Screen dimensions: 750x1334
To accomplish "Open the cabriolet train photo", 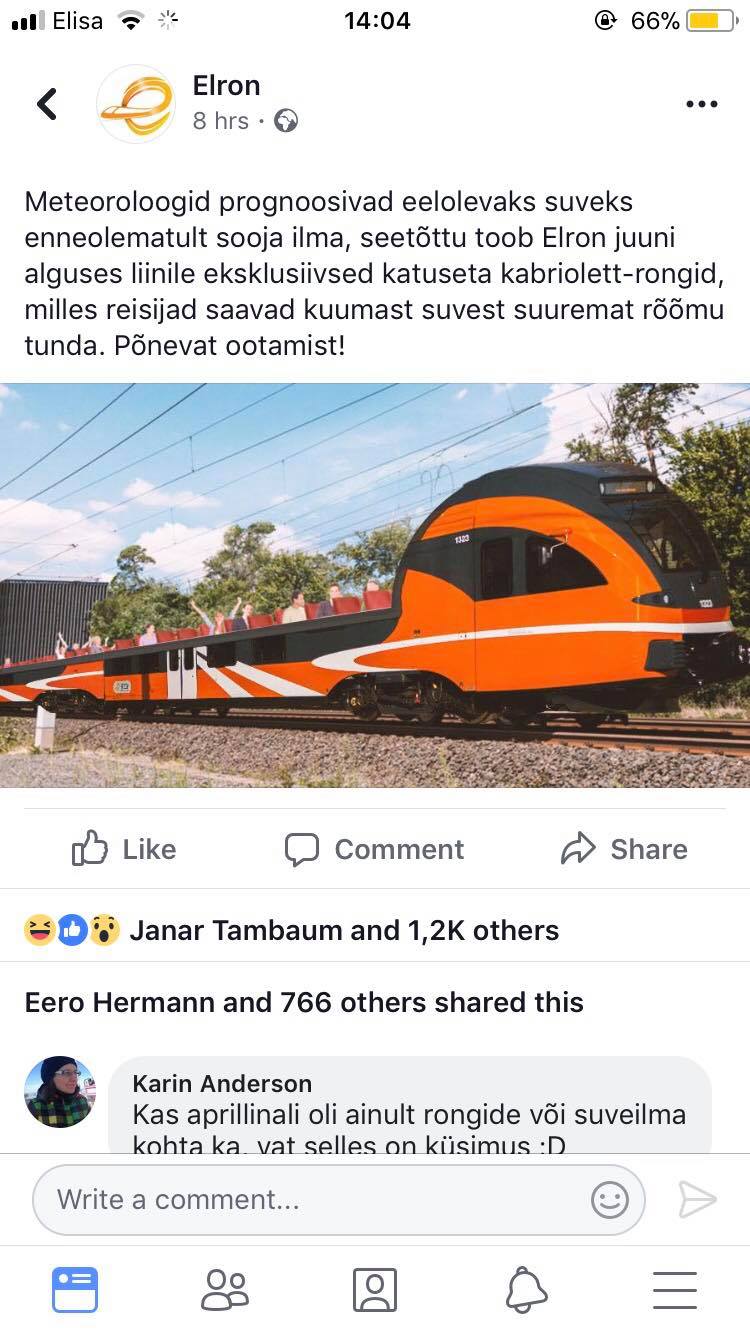I will click(x=375, y=585).
